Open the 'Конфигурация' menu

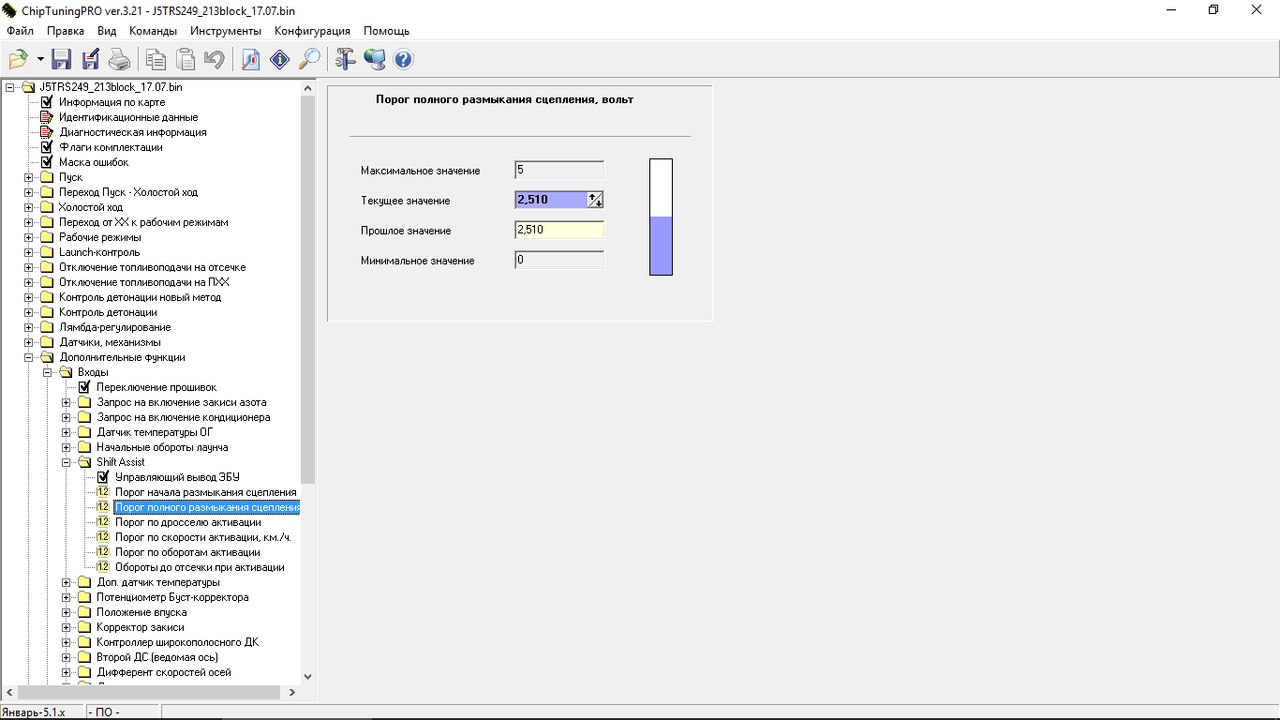(312, 31)
